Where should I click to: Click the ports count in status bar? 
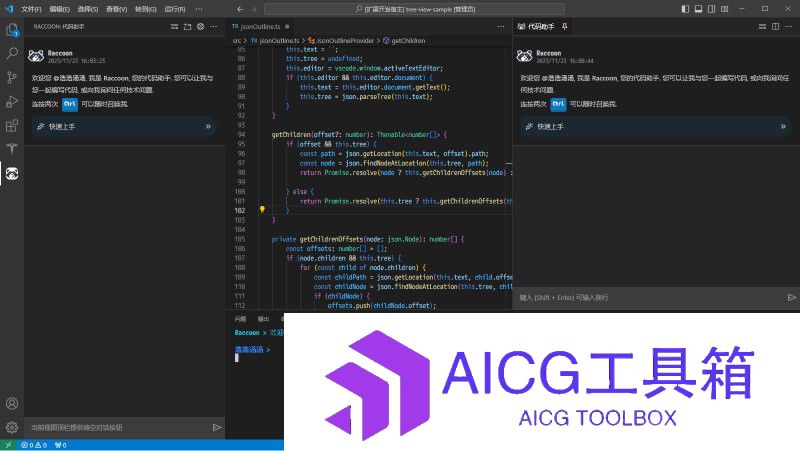(61, 445)
